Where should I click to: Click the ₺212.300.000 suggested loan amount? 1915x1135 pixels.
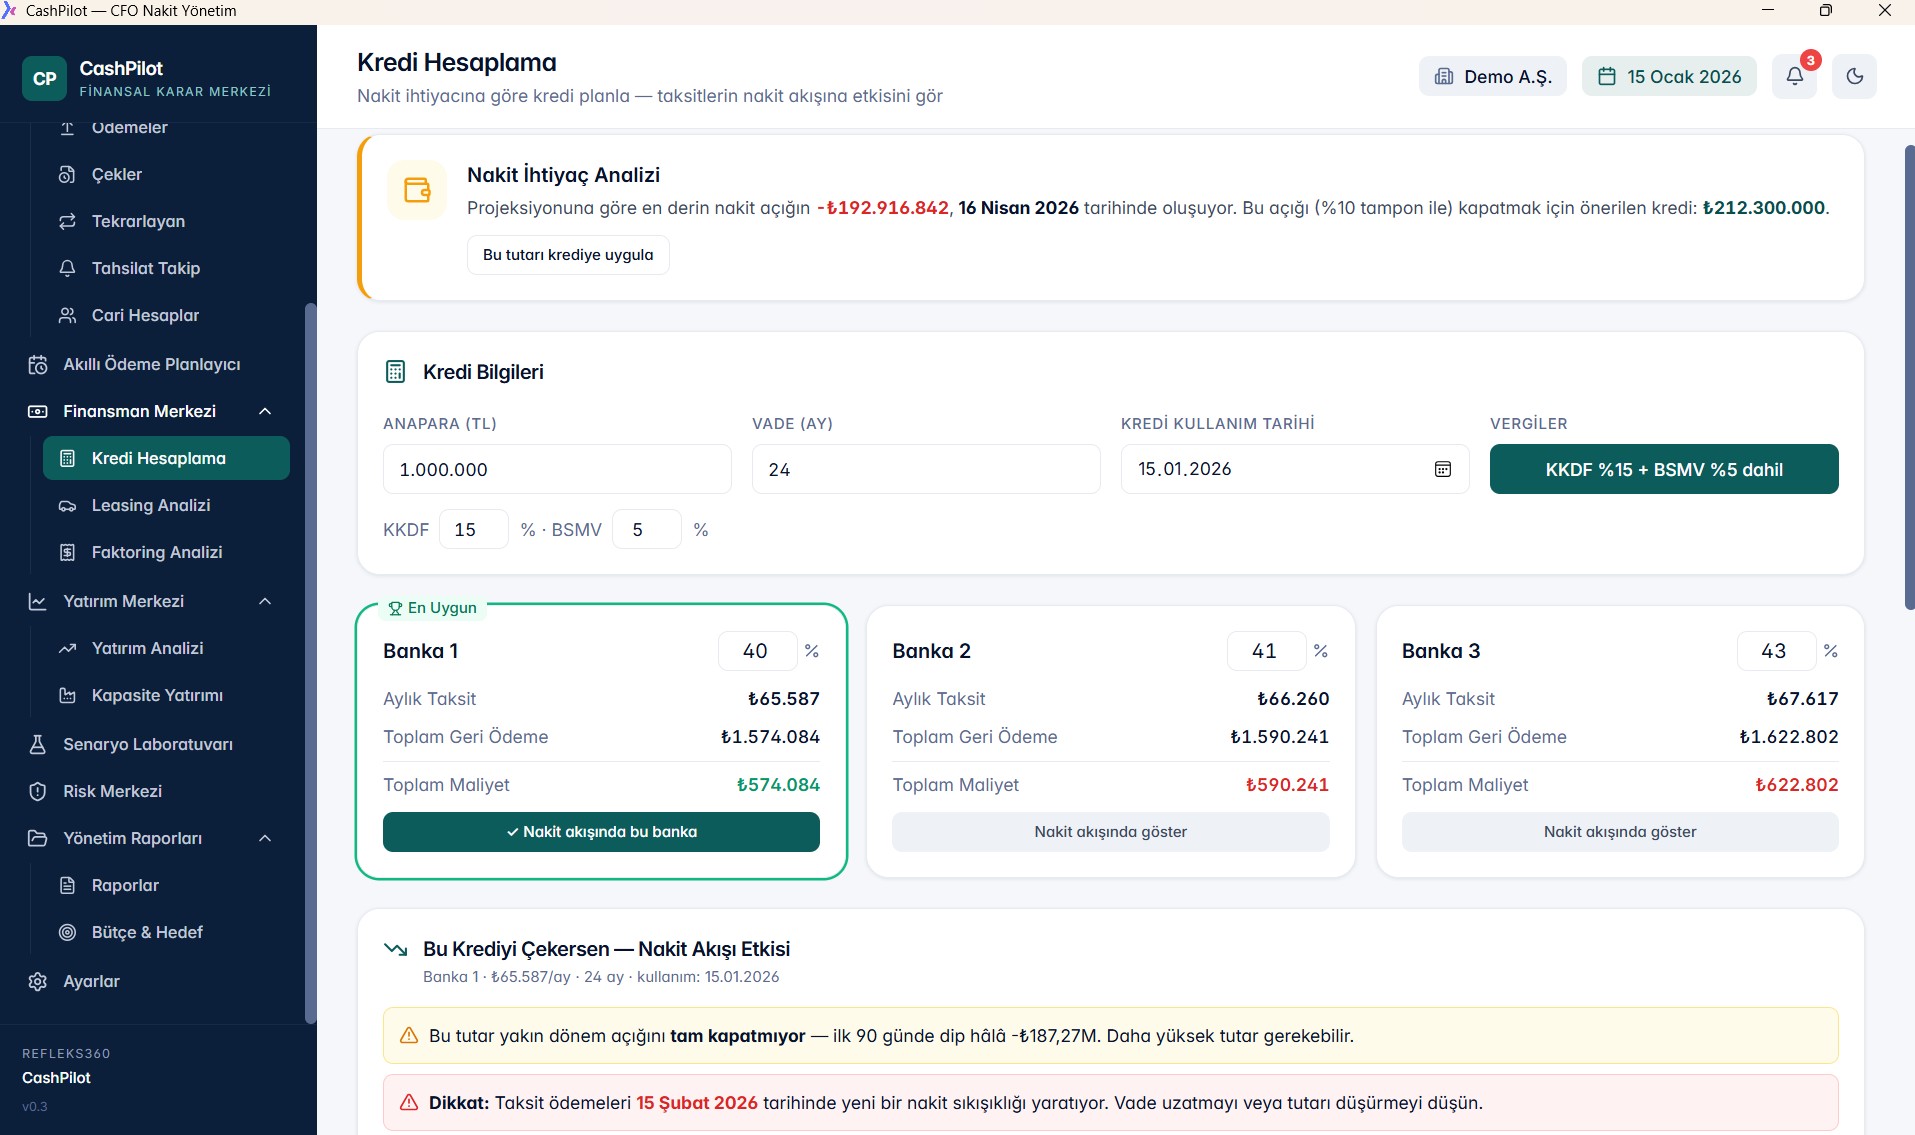click(x=1764, y=208)
